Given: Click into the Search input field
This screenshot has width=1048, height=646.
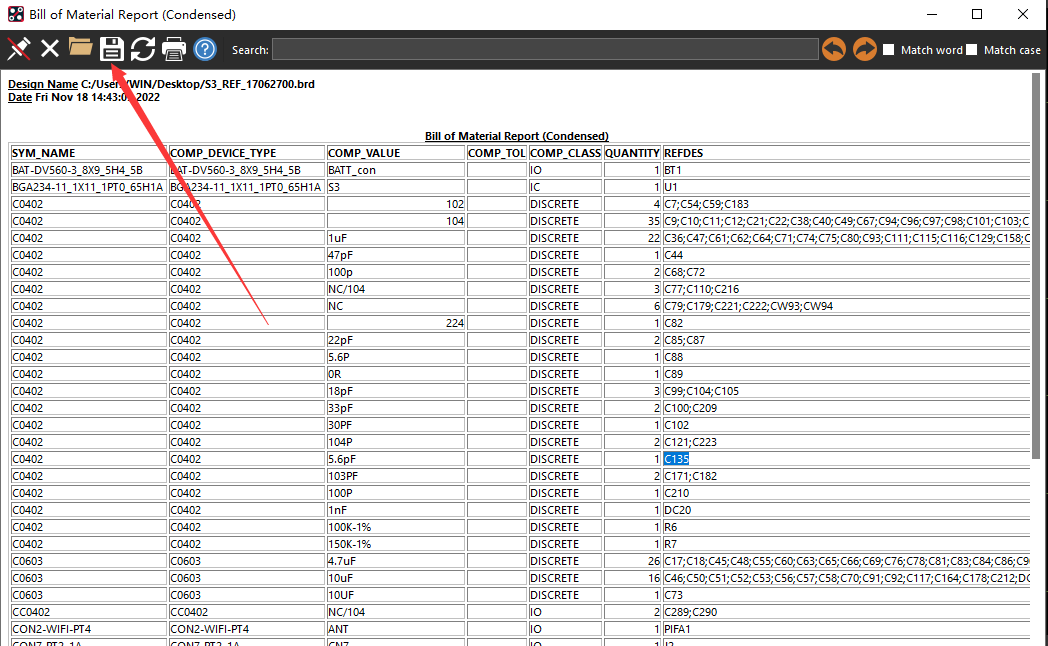Looking at the screenshot, I should [545, 49].
